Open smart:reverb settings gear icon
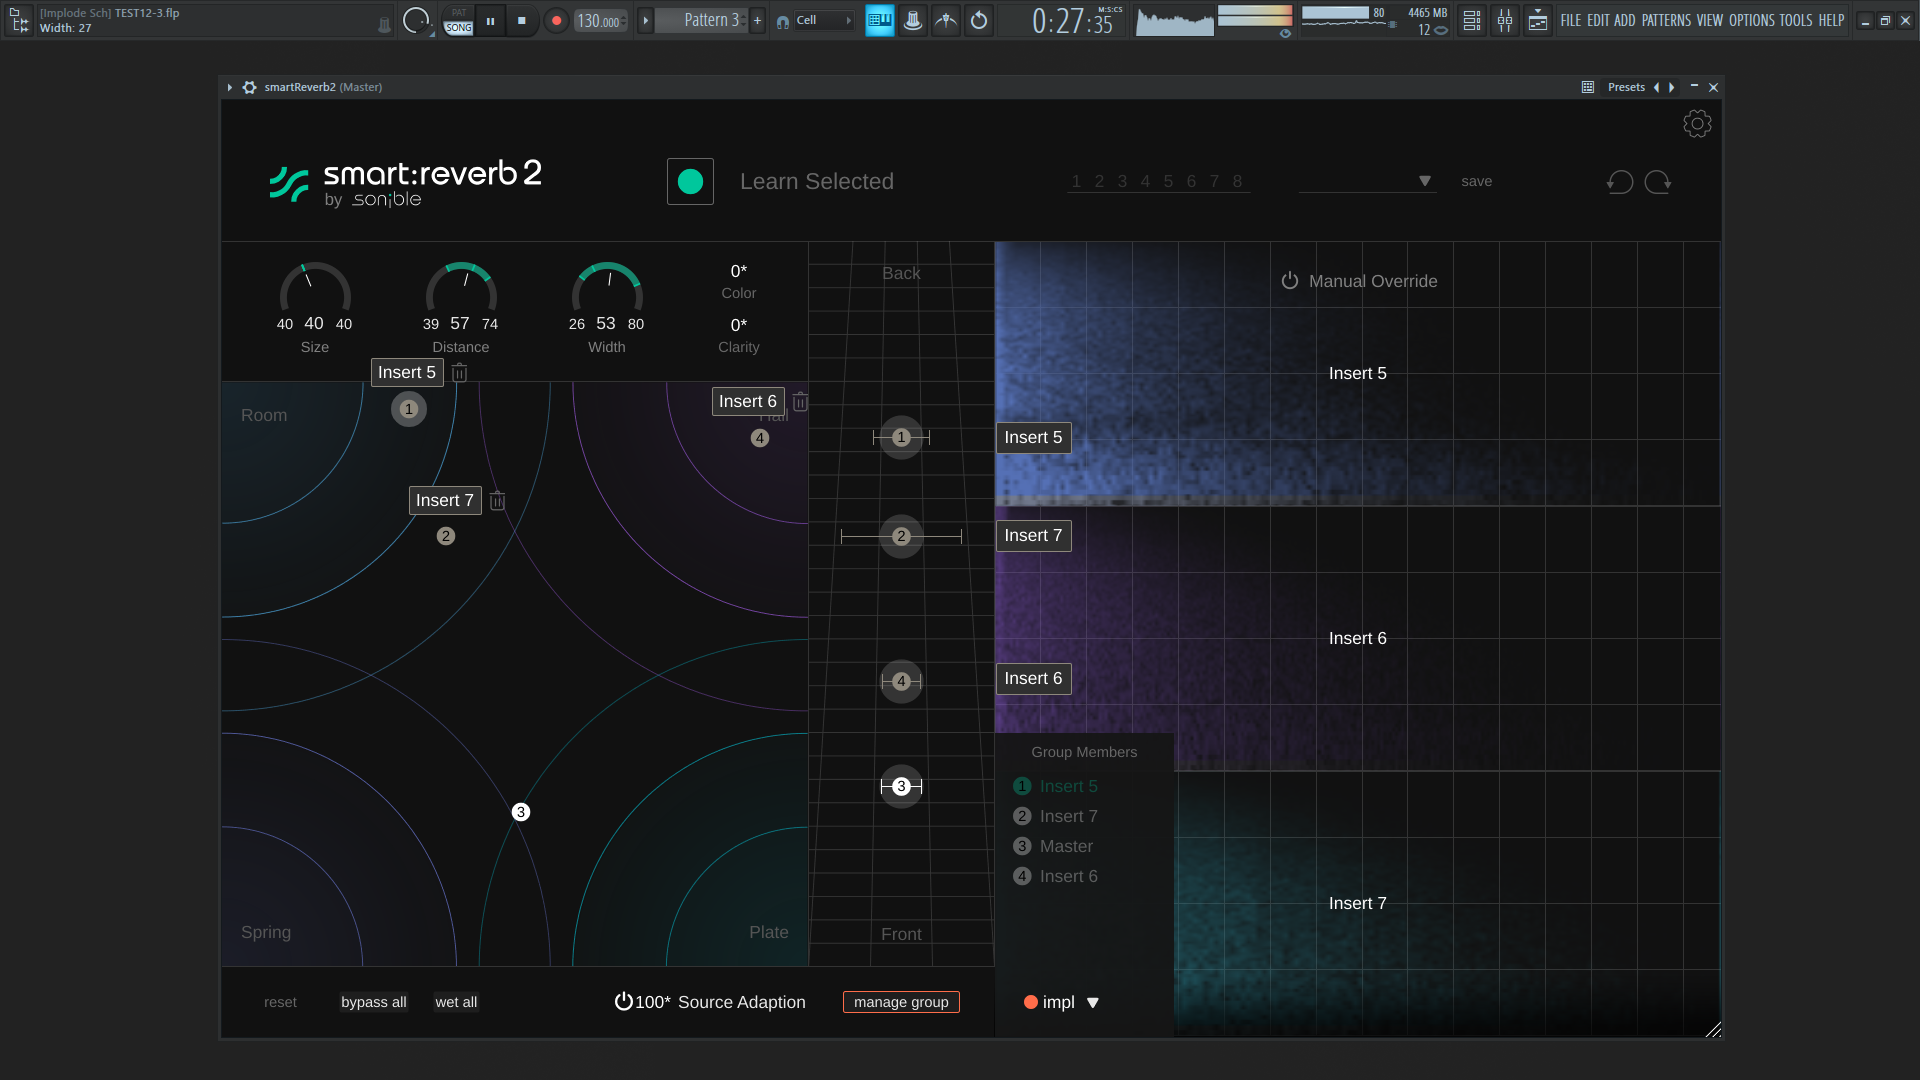 tap(1697, 124)
